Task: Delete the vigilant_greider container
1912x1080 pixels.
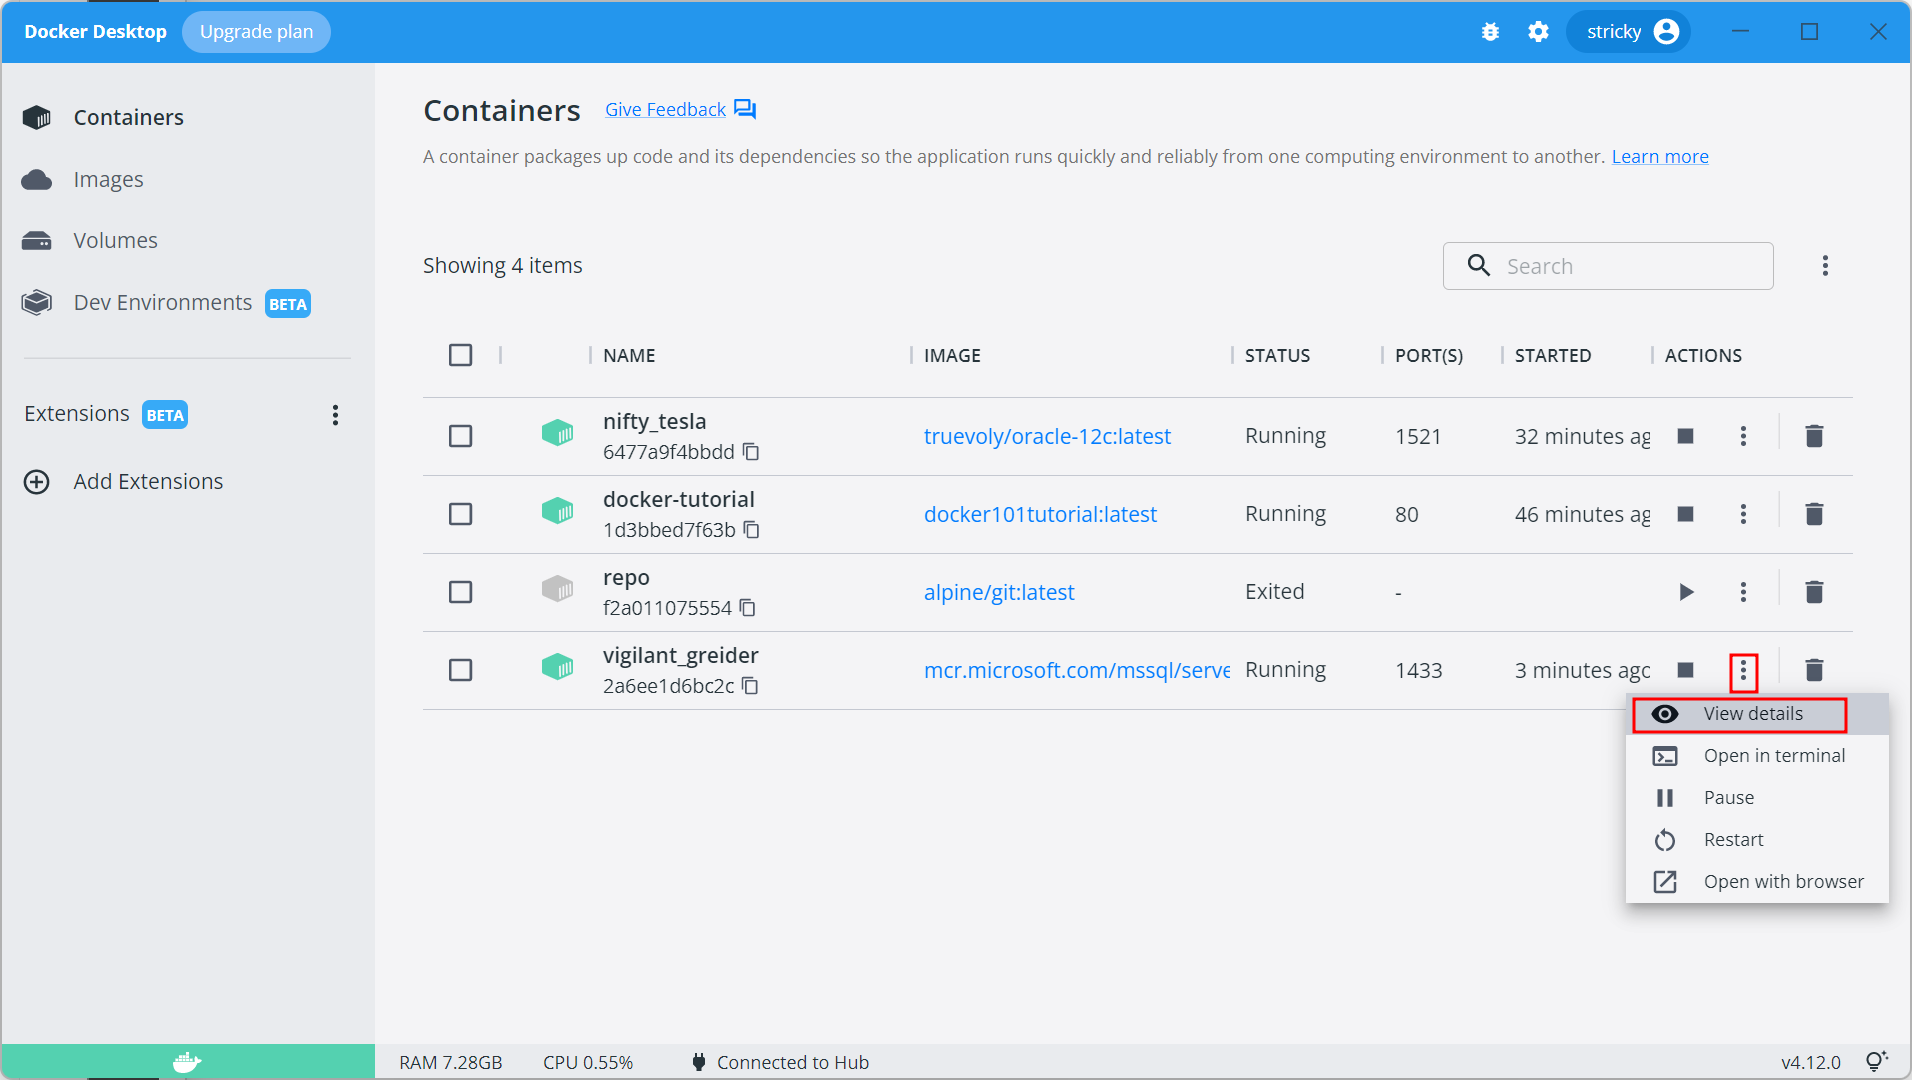Action: click(1814, 670)
